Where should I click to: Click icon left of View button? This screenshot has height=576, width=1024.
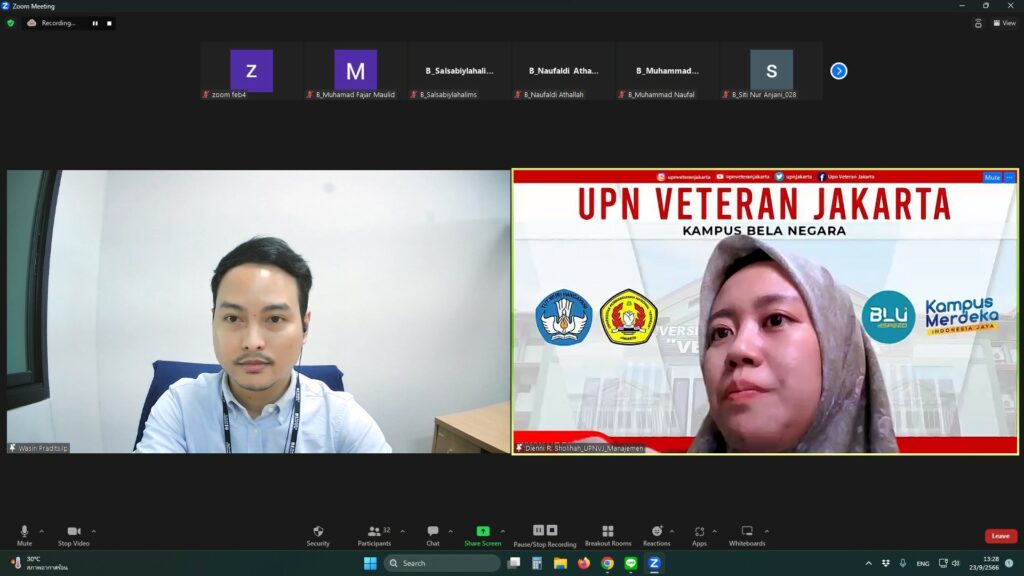pyautogui.click(x=978, y=23)
